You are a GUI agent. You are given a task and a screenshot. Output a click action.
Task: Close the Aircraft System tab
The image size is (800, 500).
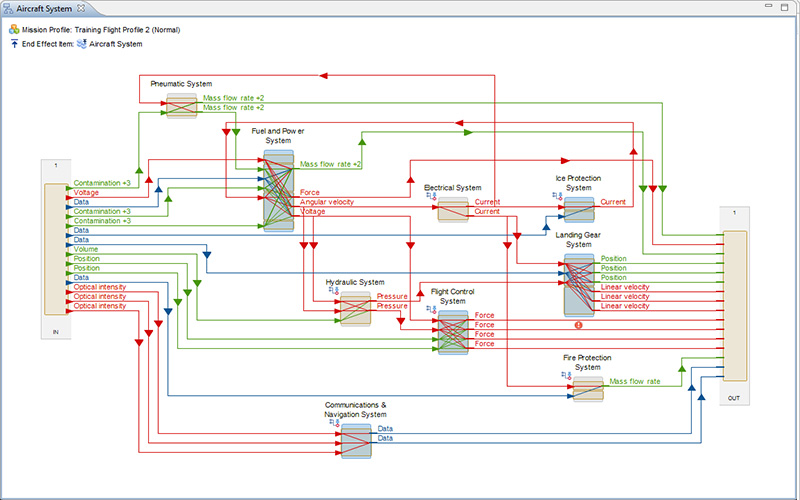click(x=81, y=9)
